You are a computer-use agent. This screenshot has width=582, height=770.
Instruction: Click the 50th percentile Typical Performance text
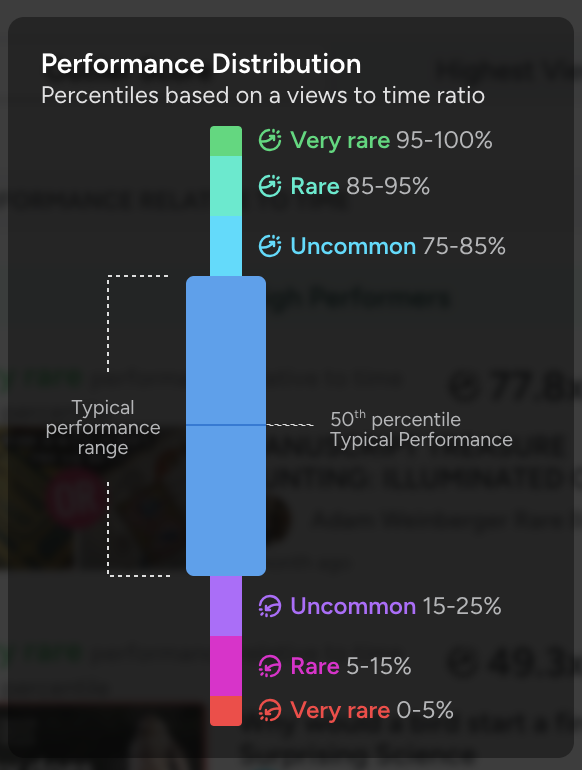[421, 430]
